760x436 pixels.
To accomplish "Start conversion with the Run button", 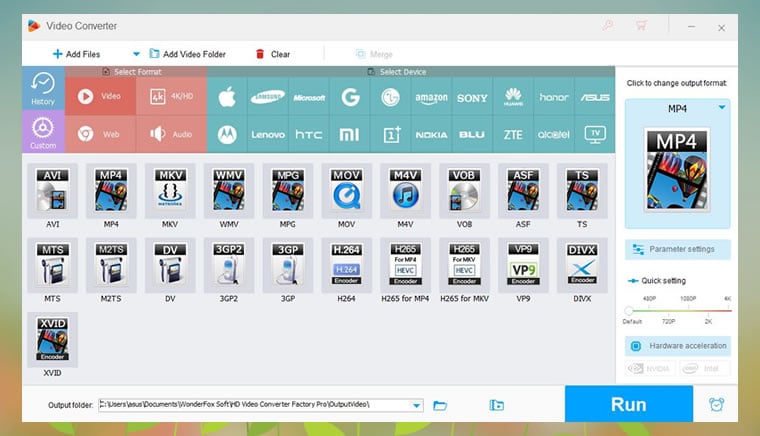I will (629, 404).
